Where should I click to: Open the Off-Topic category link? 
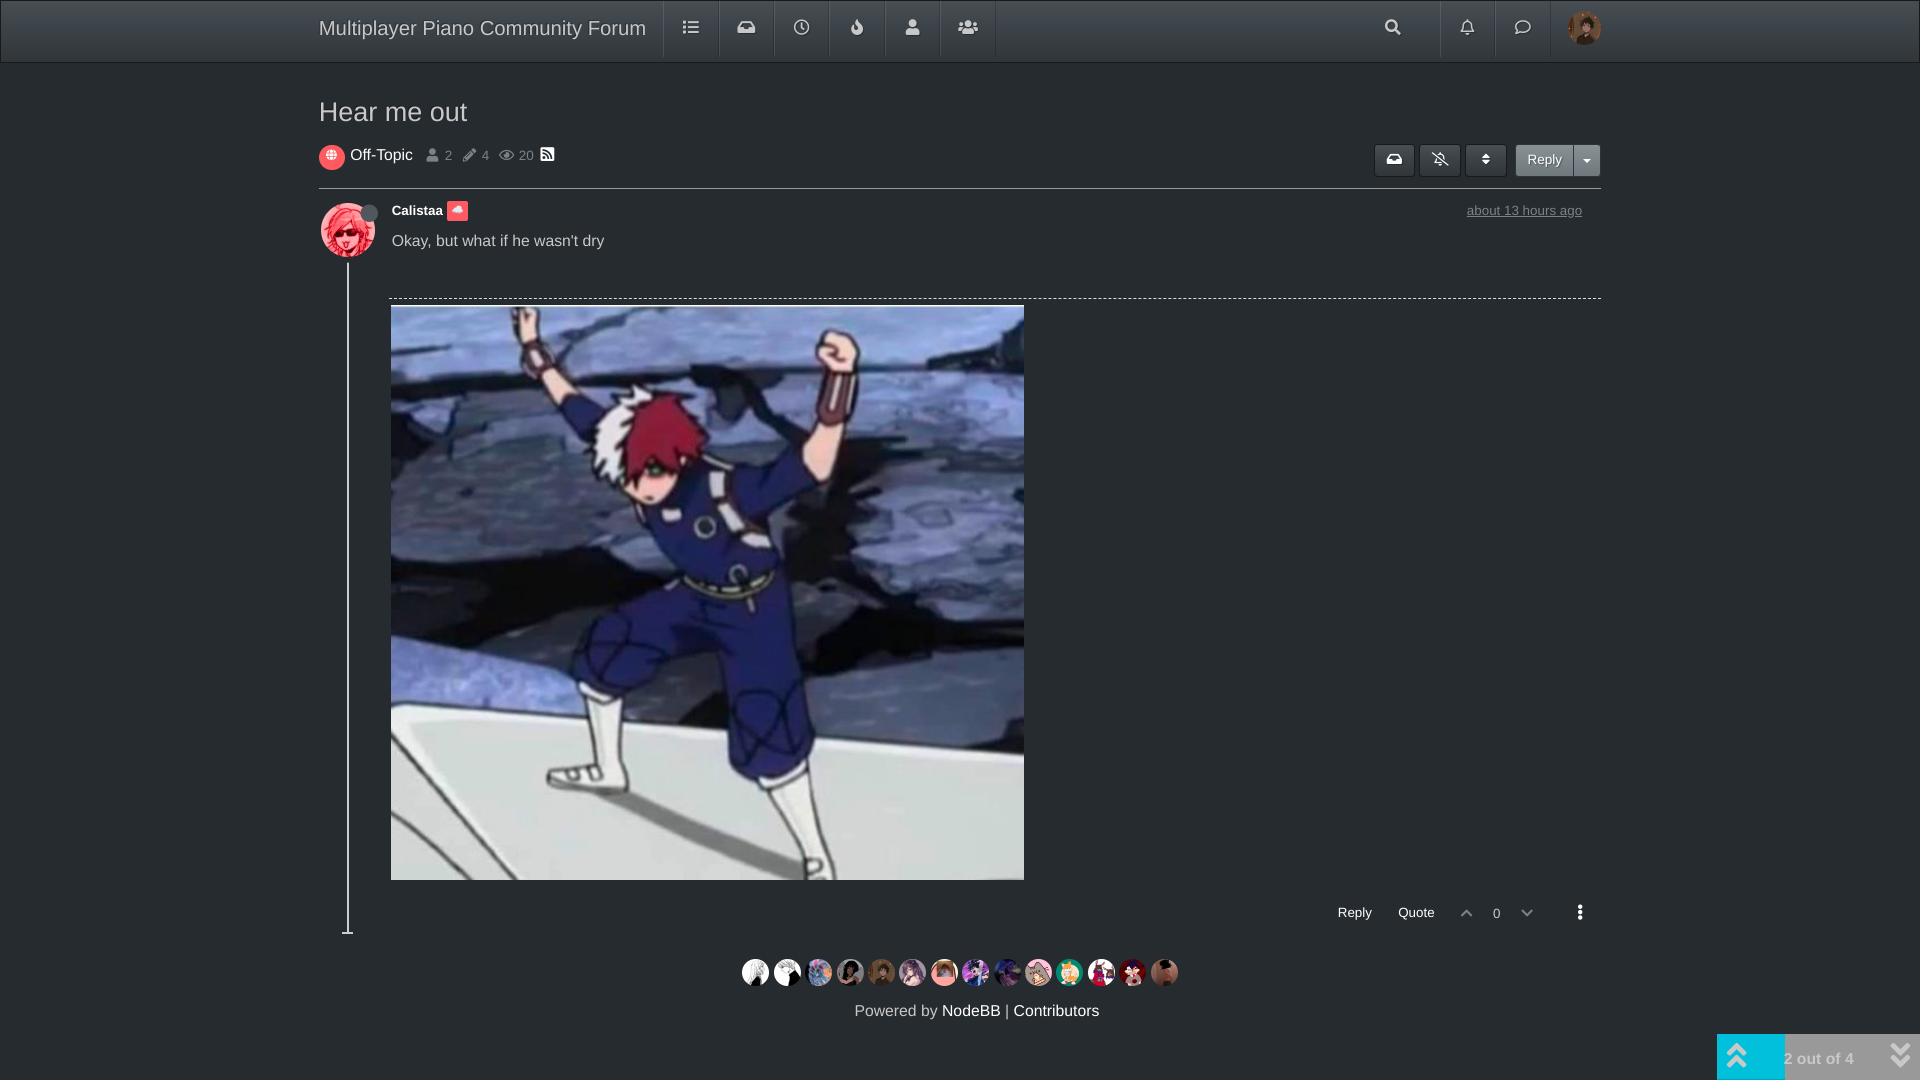[381, 155]
